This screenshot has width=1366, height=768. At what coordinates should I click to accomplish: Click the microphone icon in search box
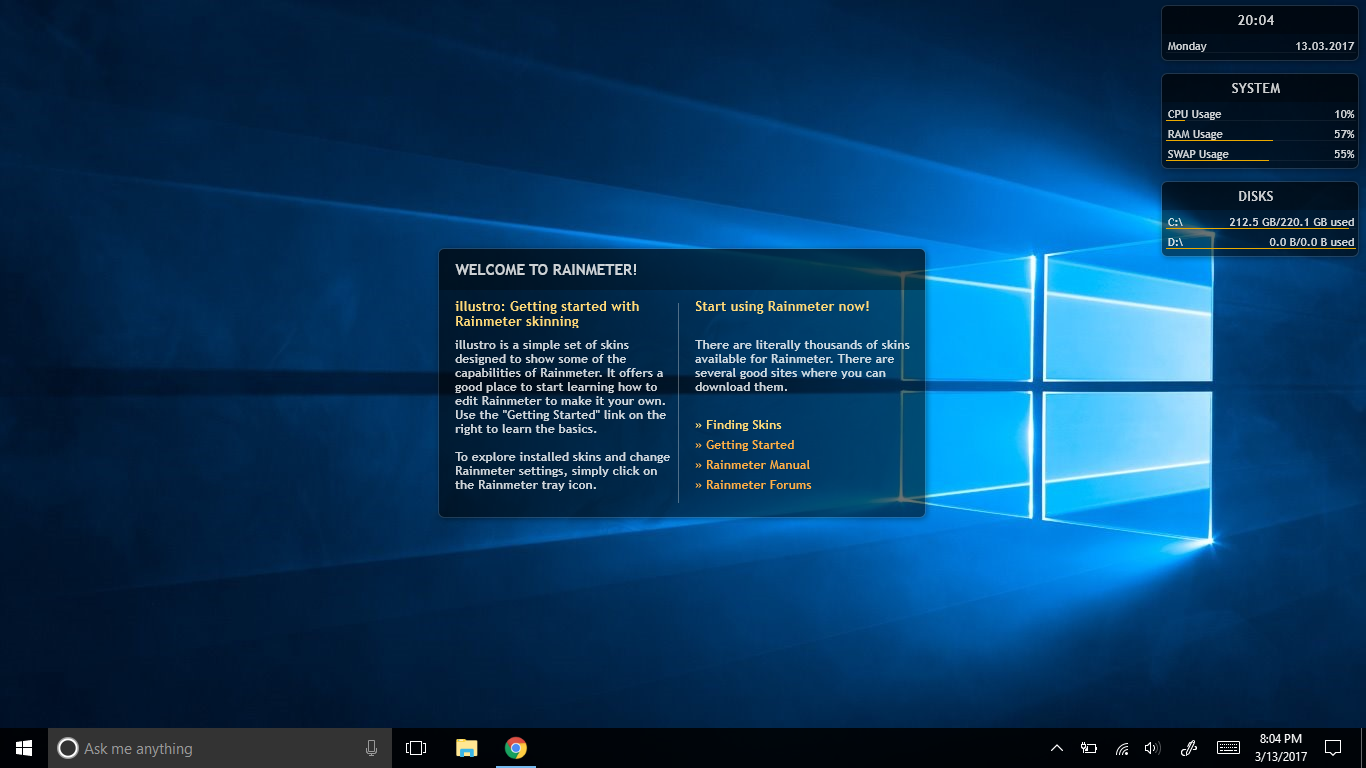point(372,748)
